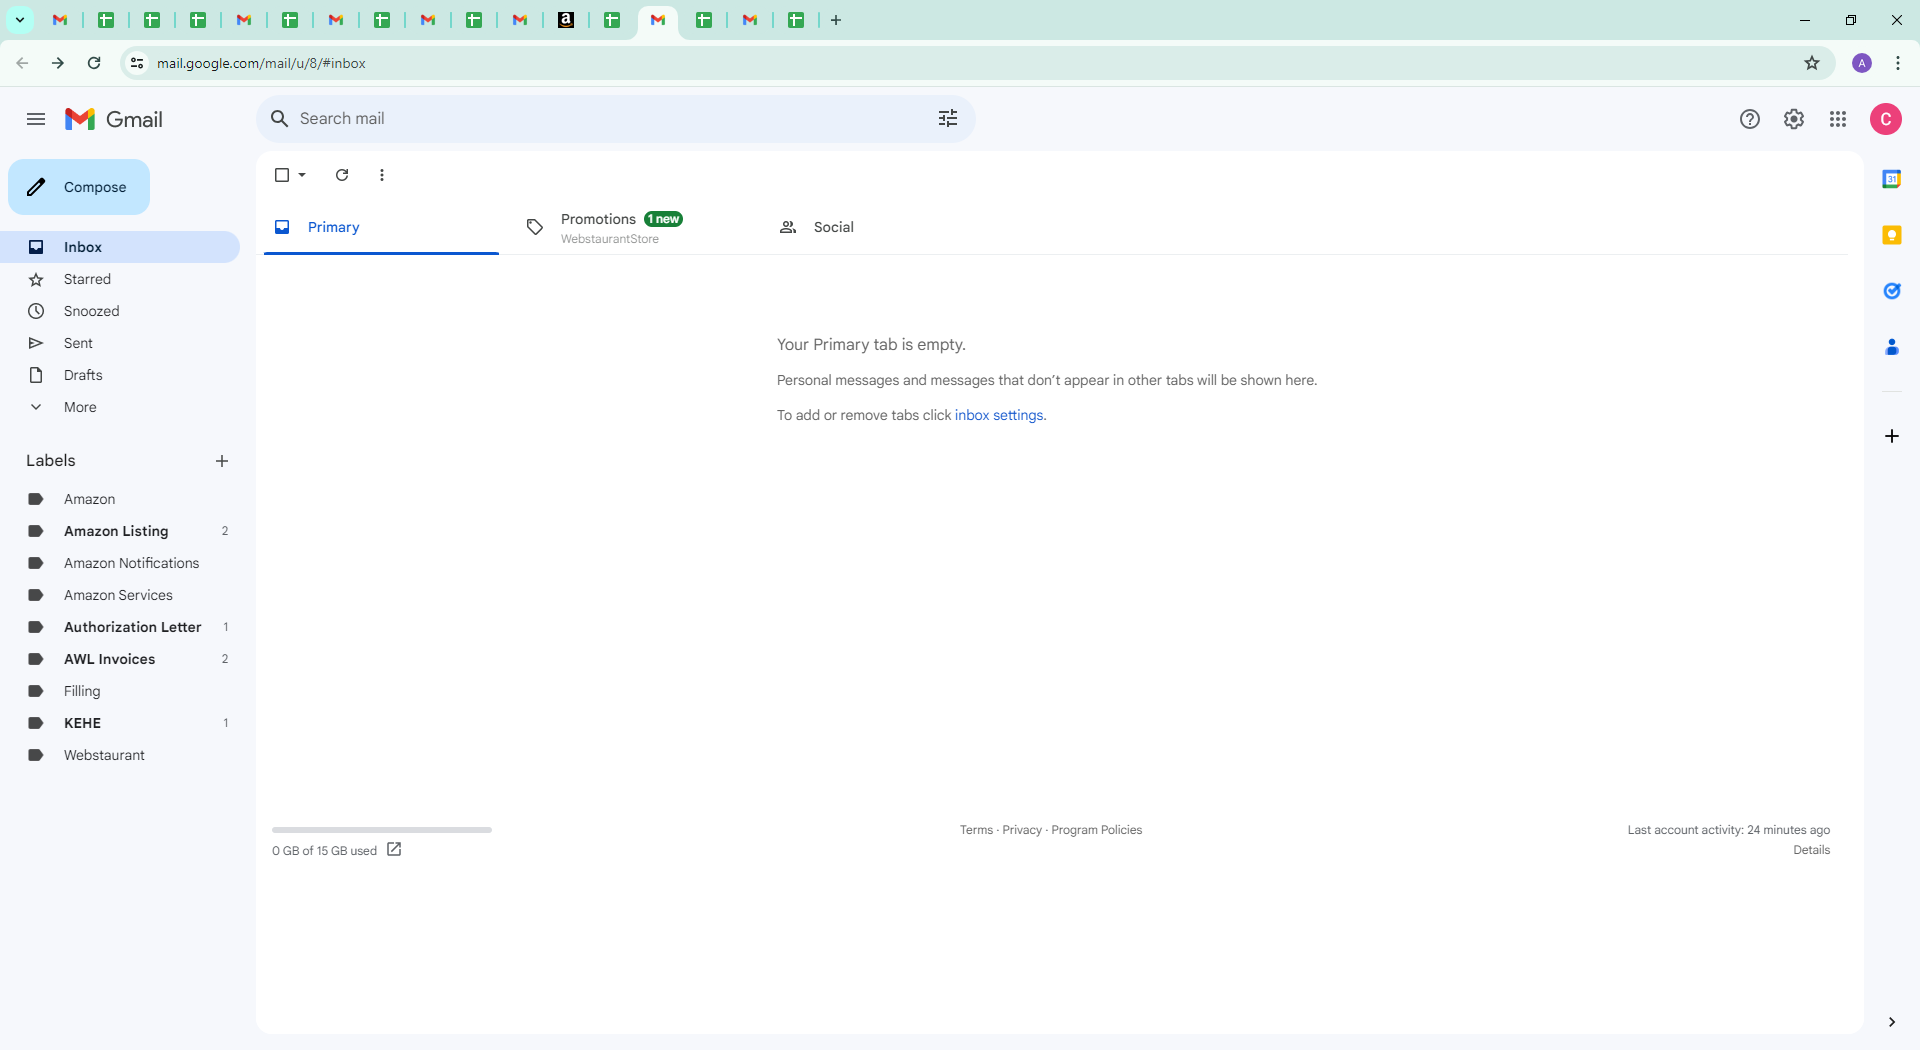Open the Authorization Letter label
Screen dimensions: 1920x1050
point(120,627)
